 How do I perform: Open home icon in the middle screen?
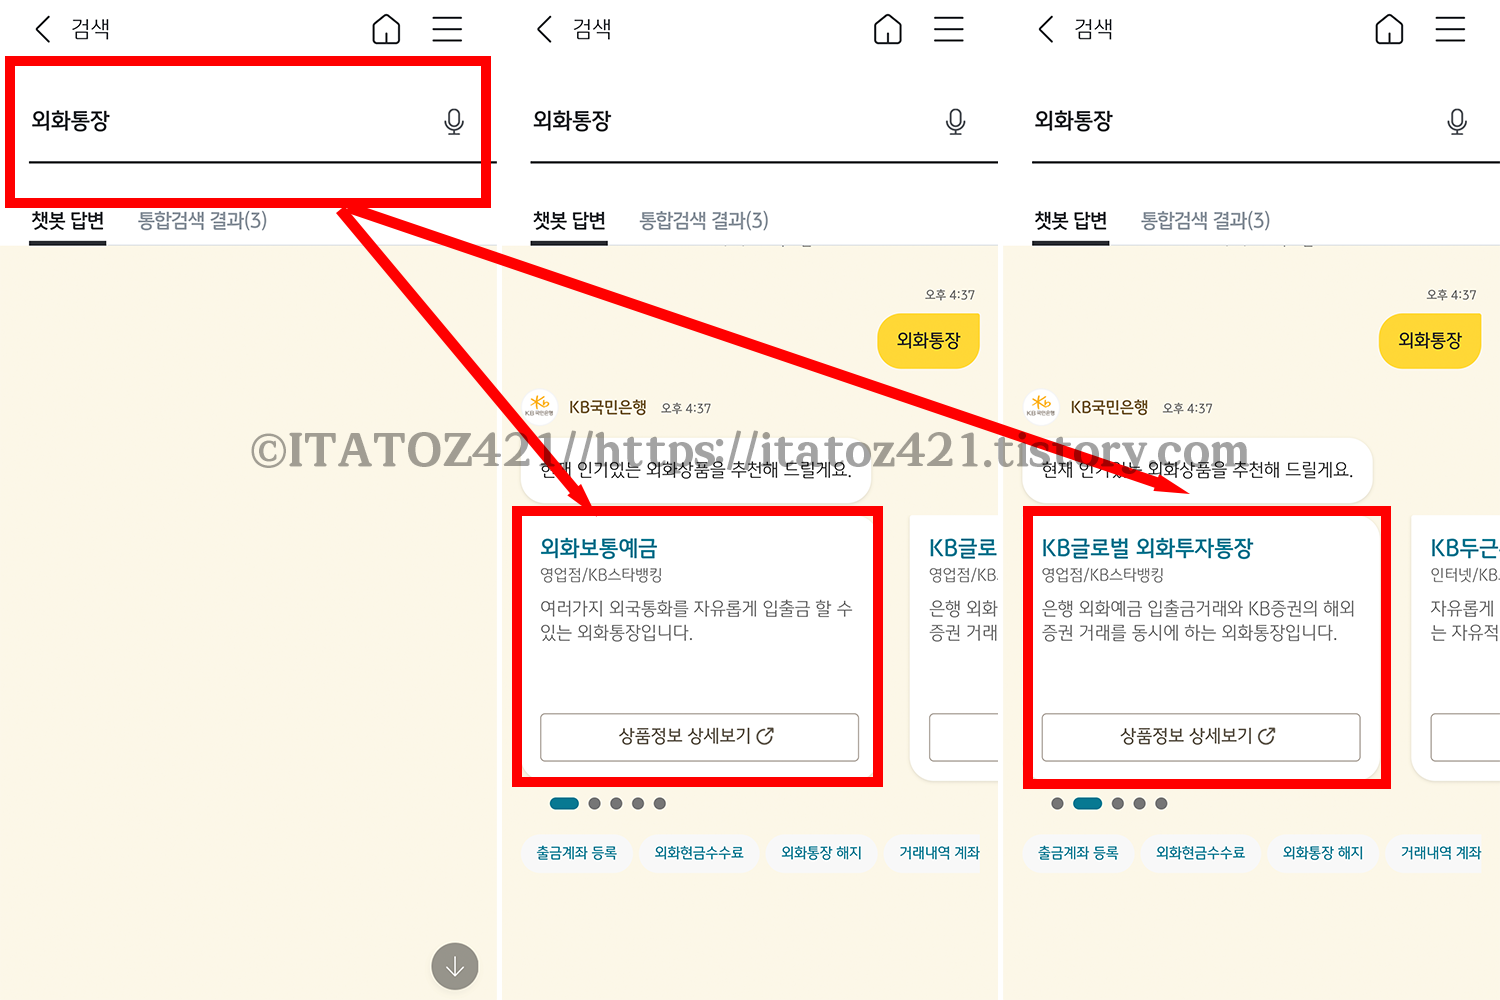coord(888,29)
